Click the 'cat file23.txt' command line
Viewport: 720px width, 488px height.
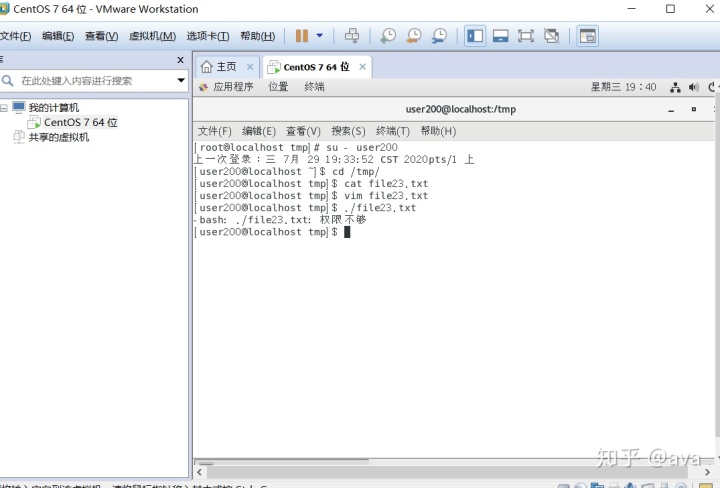point(311,184)
